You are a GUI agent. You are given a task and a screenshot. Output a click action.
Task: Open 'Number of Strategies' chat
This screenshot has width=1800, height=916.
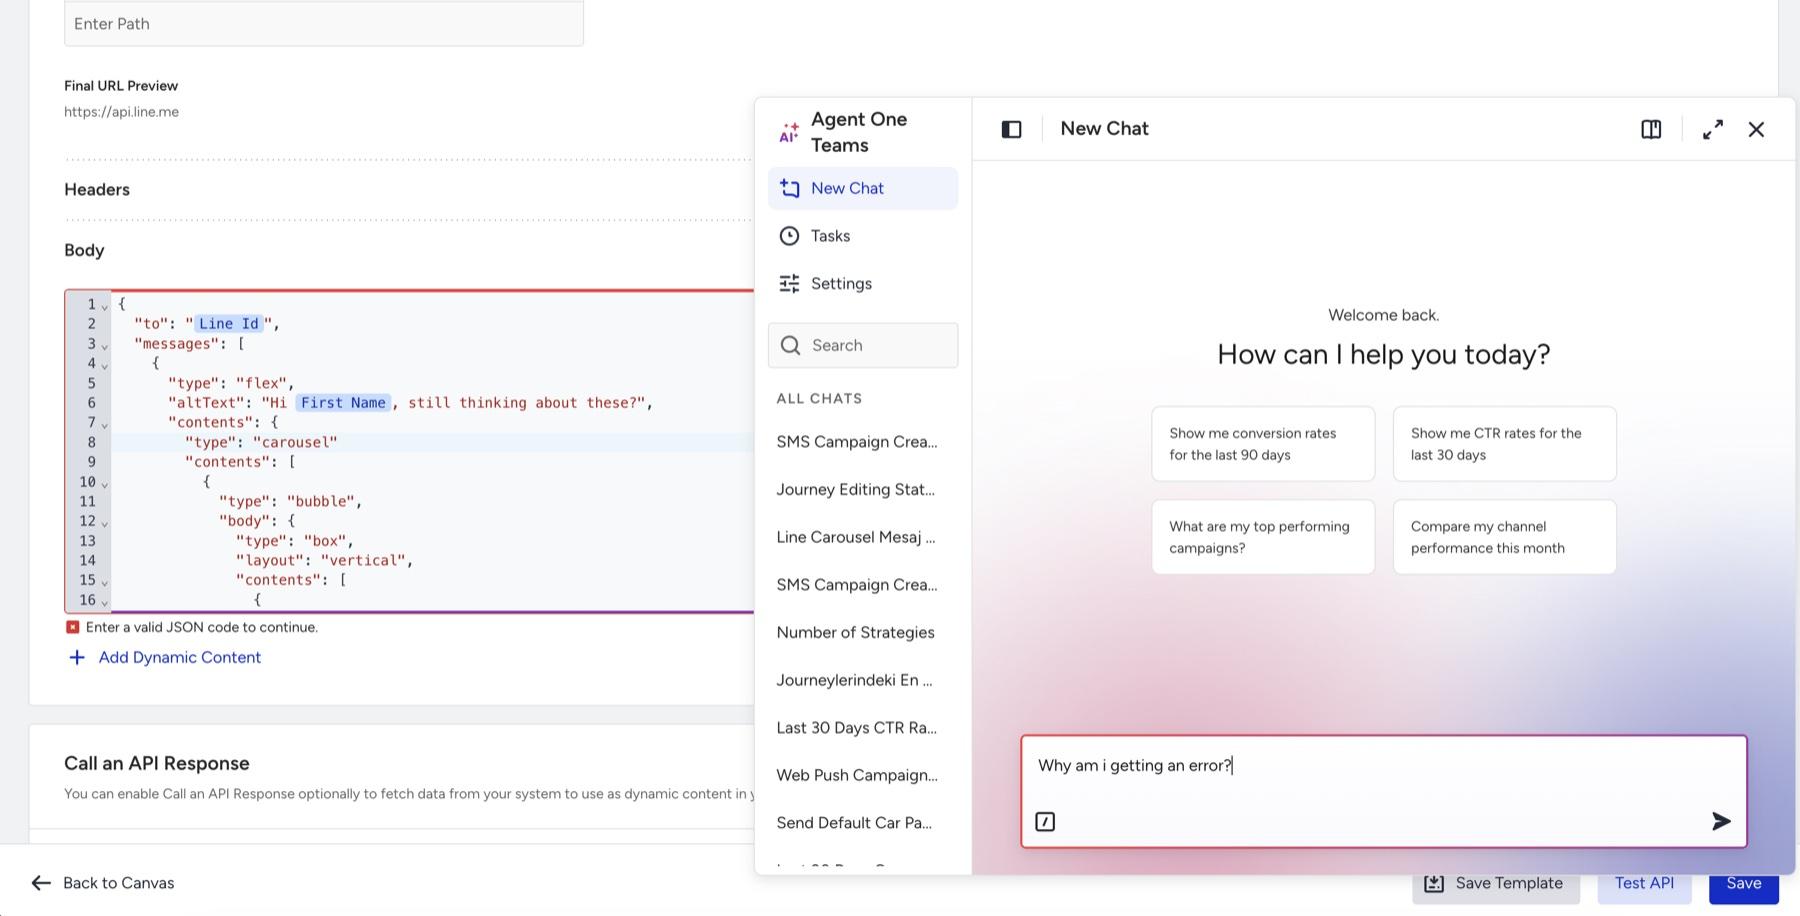(x=856, y=632)
